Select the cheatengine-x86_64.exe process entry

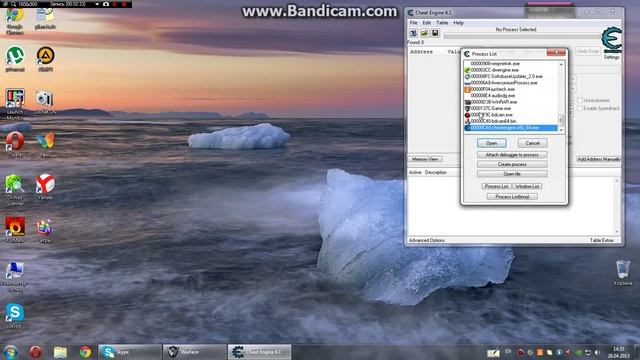tap(512, 128)
